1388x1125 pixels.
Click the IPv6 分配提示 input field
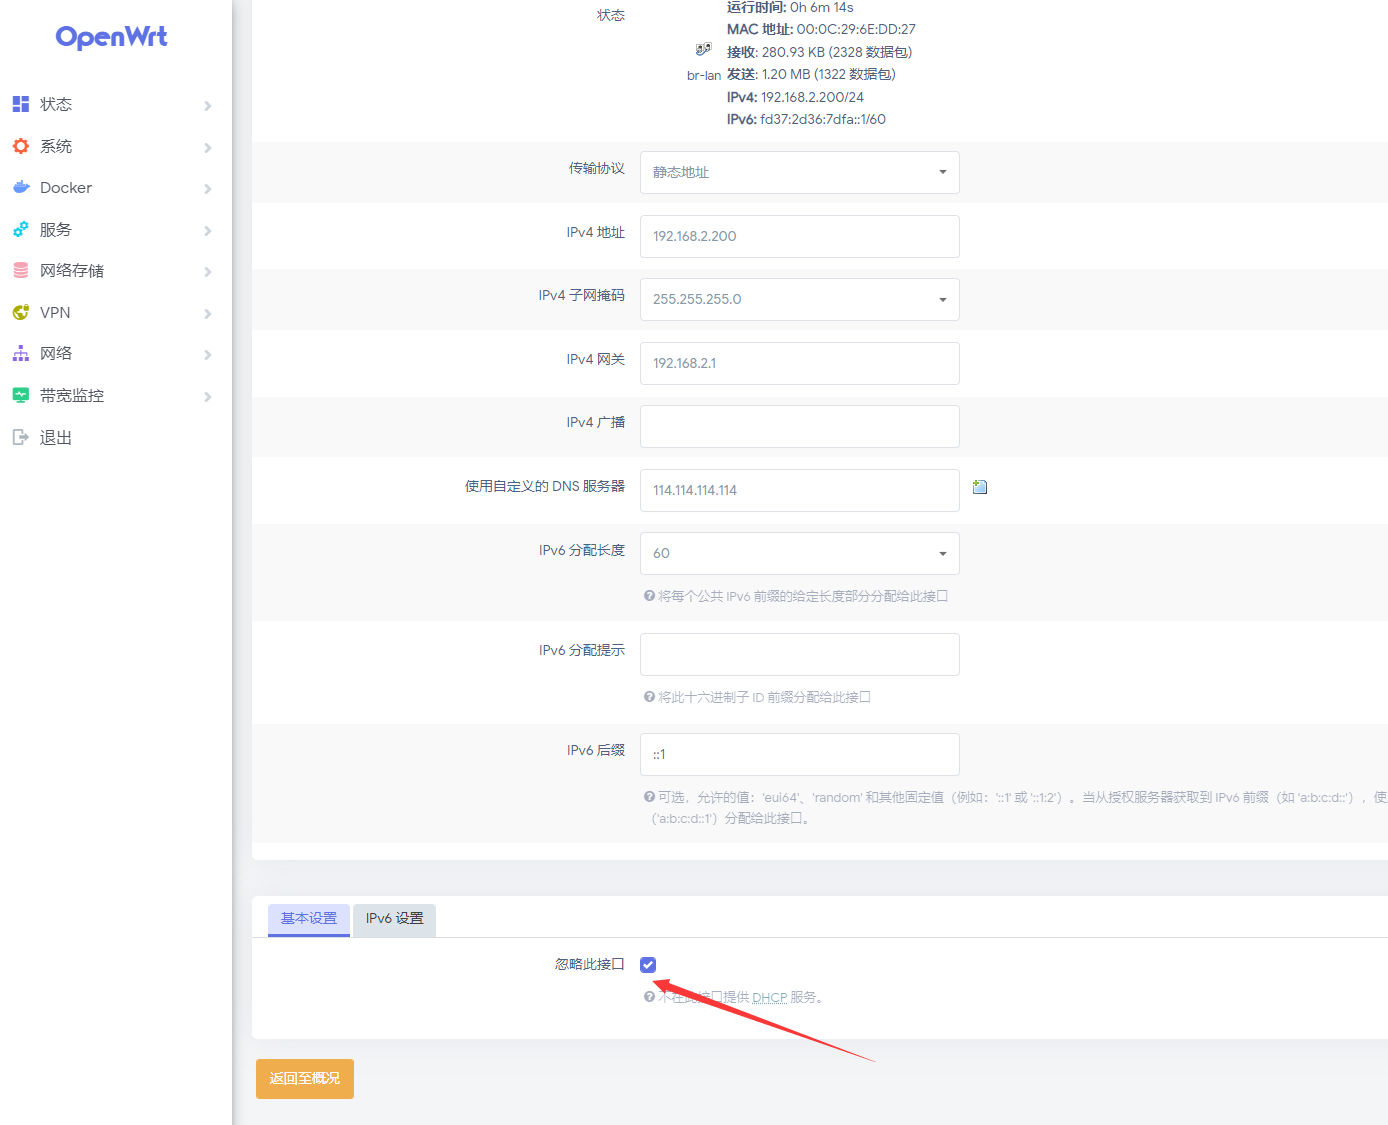coord(800,654)
